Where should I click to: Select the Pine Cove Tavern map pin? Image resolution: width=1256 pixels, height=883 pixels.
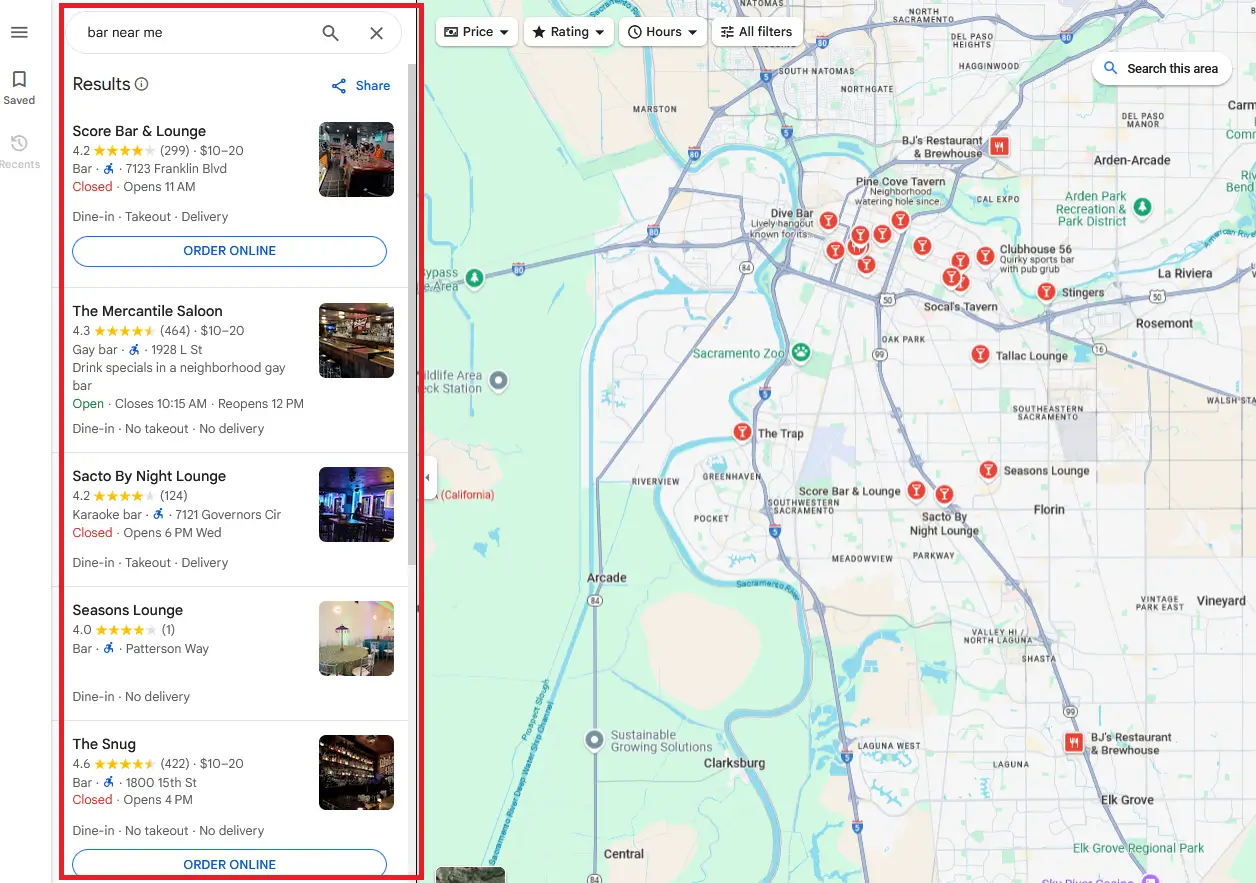pyautogui.click(x=900, y=220)
